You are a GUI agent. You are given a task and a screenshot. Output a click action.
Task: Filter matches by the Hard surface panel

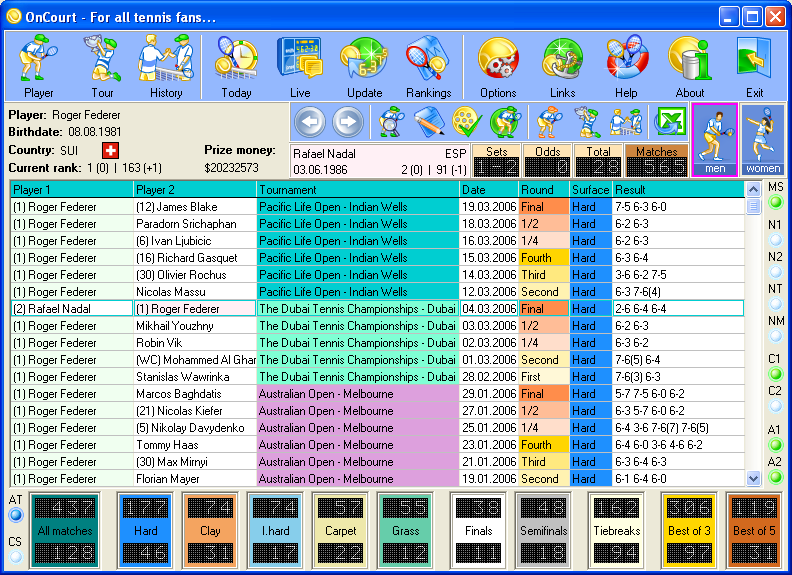(x=145, y=531)
